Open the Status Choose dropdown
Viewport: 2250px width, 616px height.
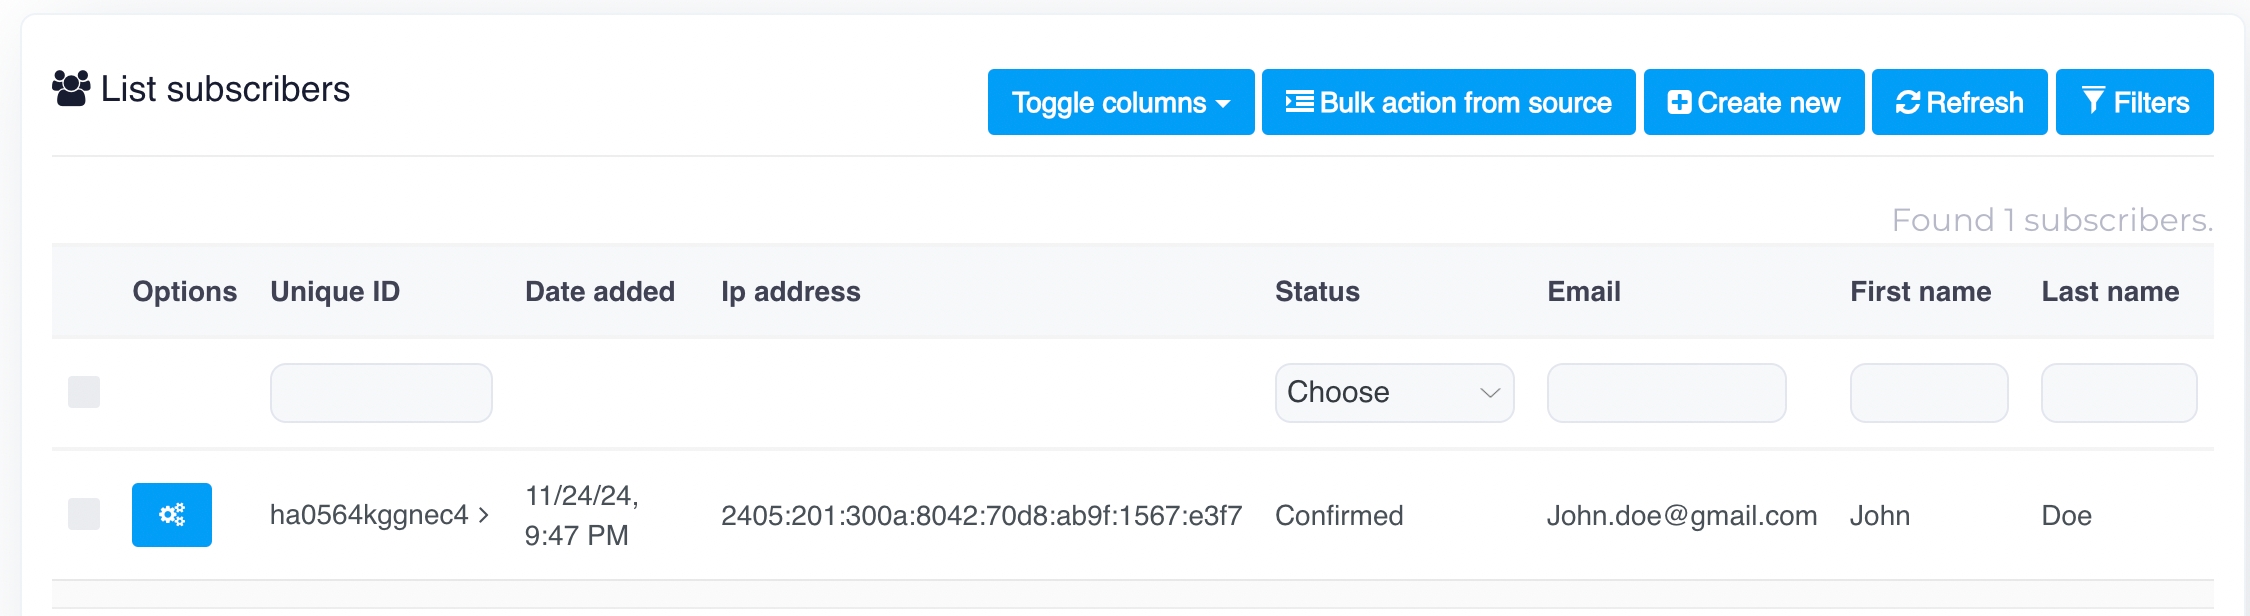[x=1394, y=393]
